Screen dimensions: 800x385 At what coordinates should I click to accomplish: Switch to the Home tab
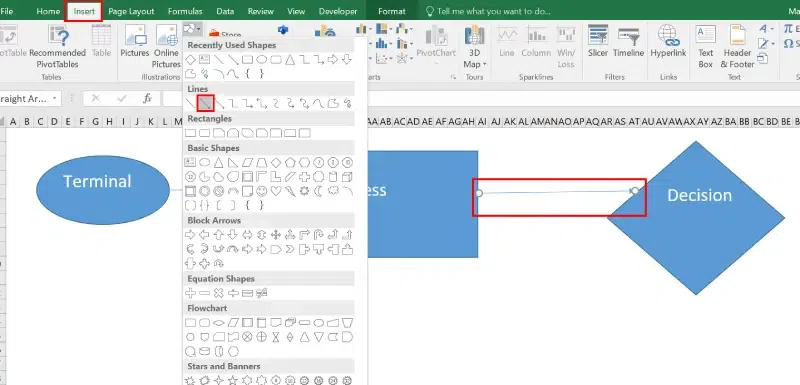[48, 11]
